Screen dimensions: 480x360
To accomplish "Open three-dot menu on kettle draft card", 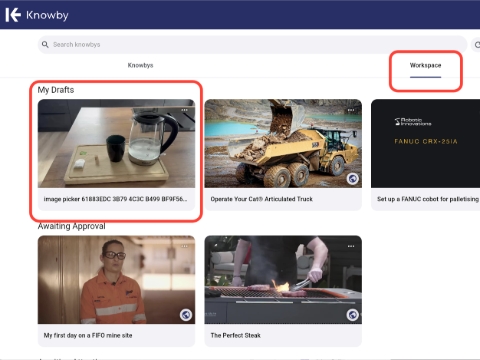I will coord(184,110).
